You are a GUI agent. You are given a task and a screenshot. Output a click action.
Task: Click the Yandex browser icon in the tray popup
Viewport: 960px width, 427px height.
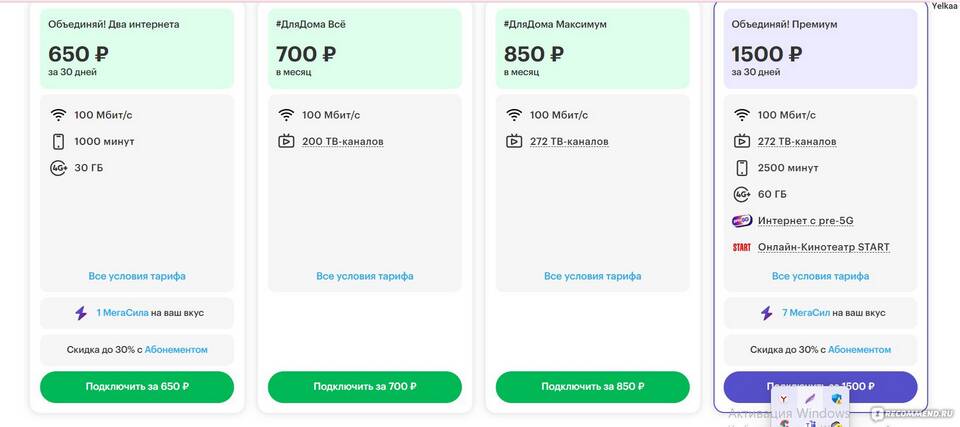click(x=783, y=399)
